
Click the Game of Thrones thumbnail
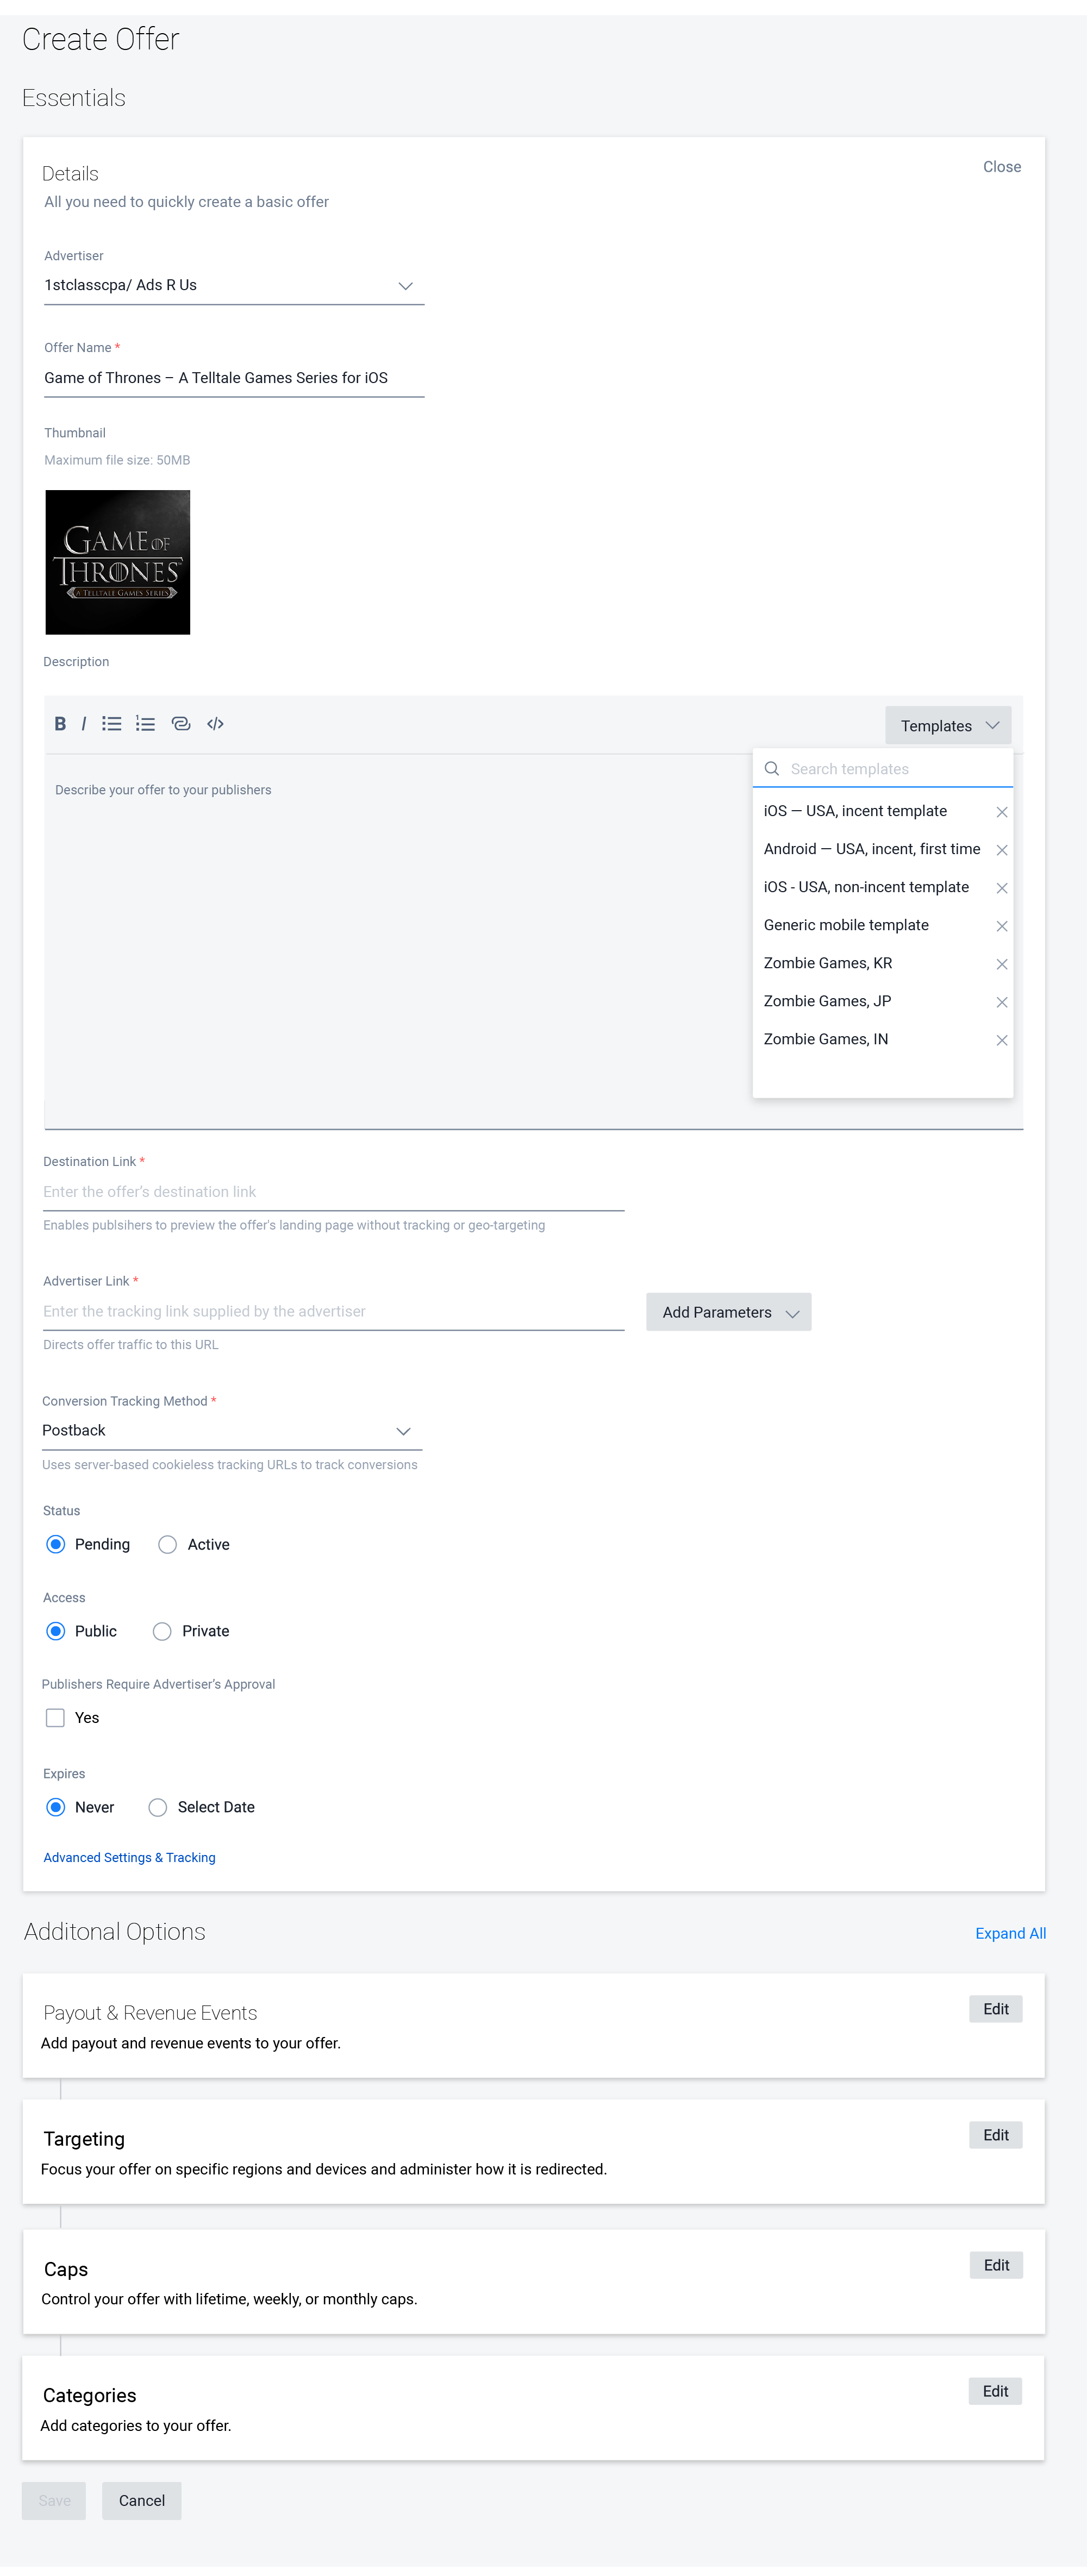pyautogui.click(x=118, y=562)
